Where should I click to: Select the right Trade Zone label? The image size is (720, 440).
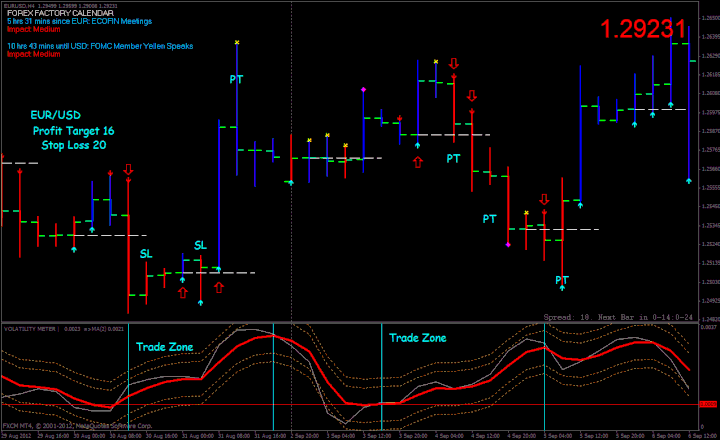click(x=417, y=338)
